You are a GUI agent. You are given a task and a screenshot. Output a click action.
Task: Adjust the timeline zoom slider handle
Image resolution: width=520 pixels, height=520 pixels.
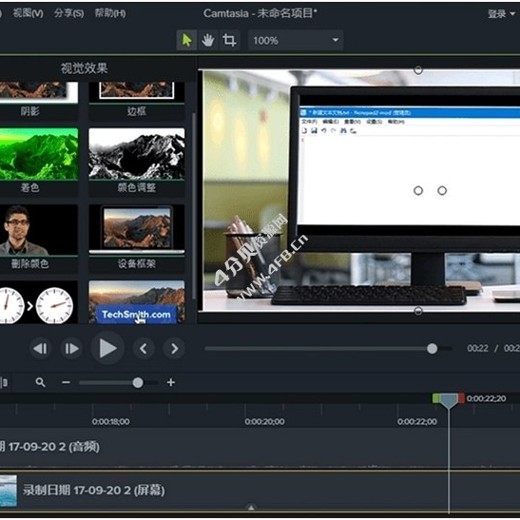pyautogui.click(x=138, y=382)
